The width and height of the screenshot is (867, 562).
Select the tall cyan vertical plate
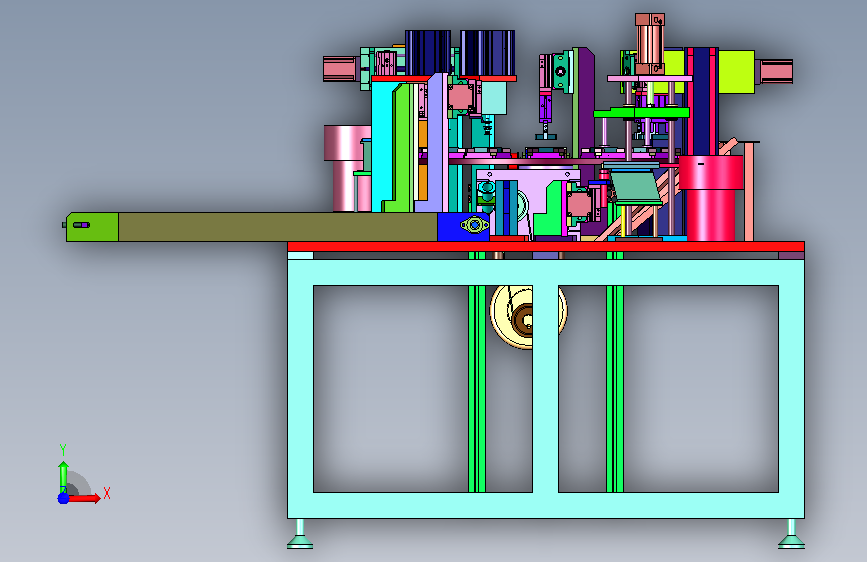tap(382, 147)
